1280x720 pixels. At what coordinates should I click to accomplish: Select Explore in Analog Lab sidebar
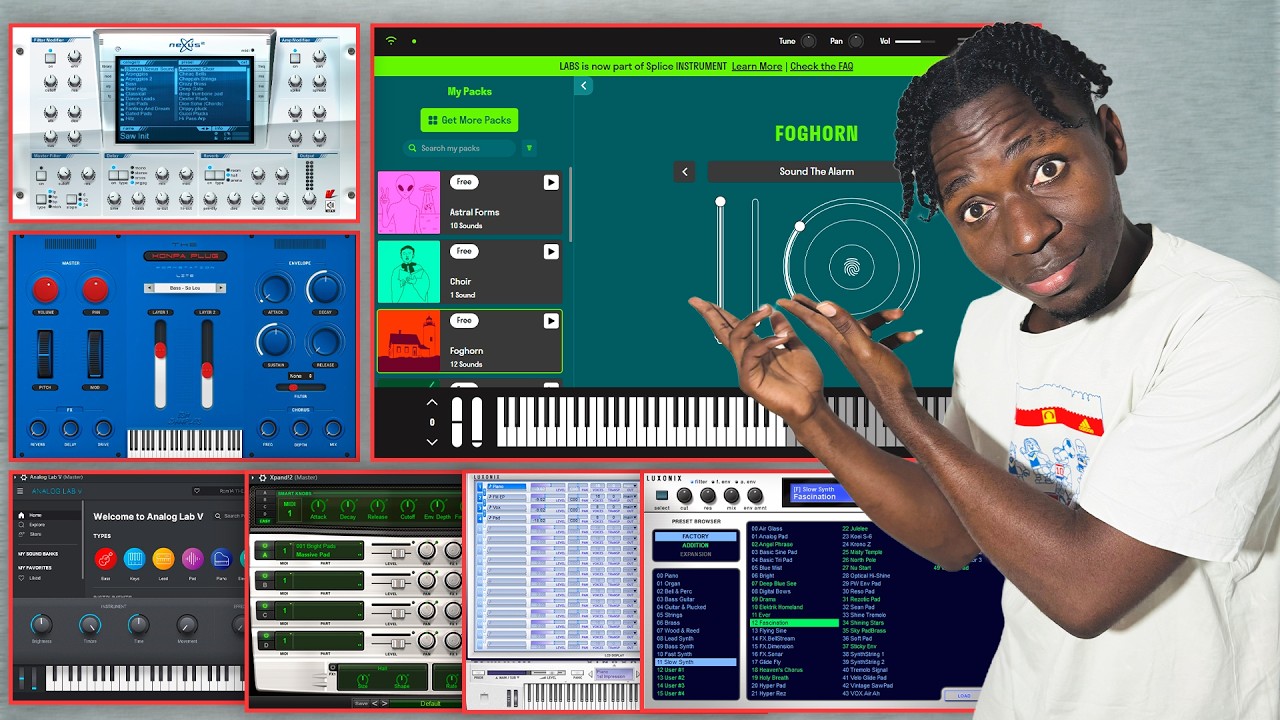click(36, 525)
